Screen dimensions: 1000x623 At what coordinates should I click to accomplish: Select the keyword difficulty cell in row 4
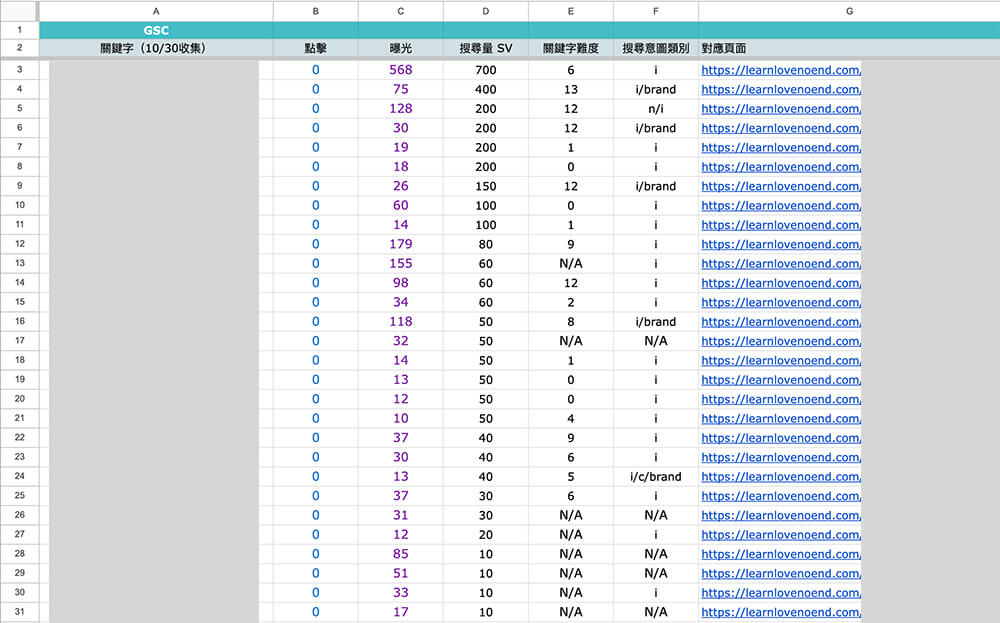pos(571,89)
